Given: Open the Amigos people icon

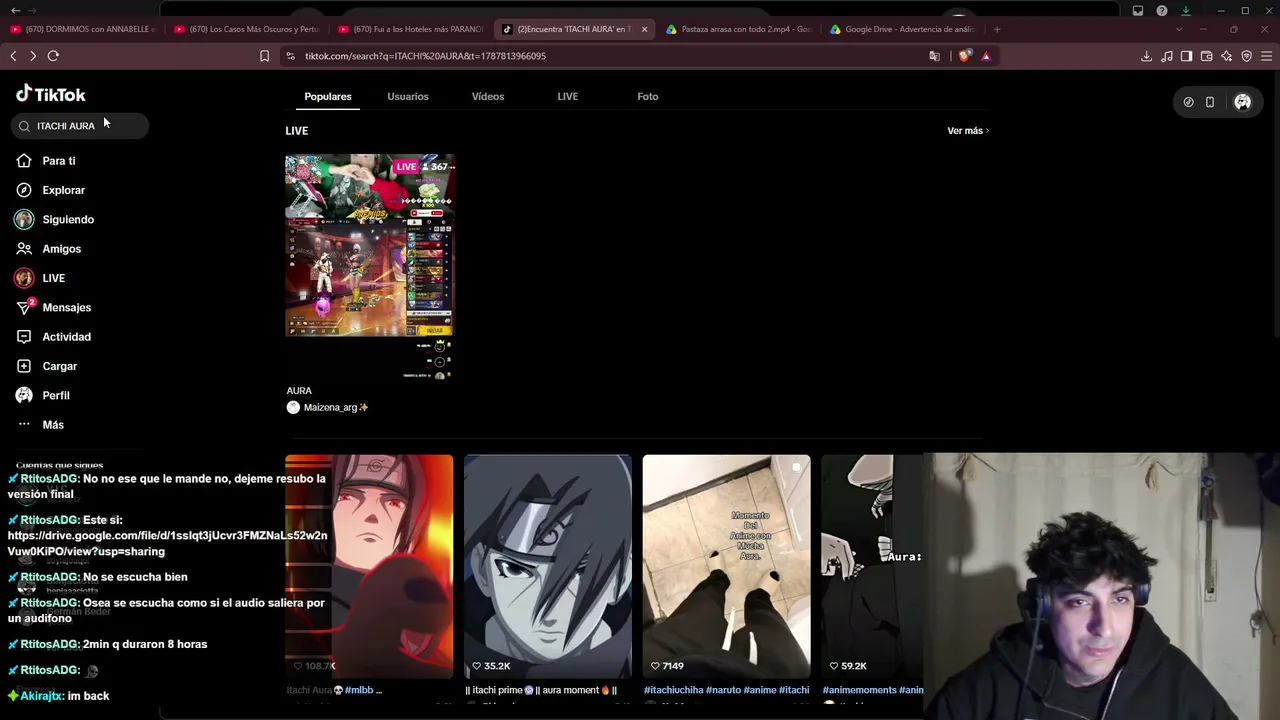Looking at the screenshot, I should pyautogui.click(x=24, y=249).
